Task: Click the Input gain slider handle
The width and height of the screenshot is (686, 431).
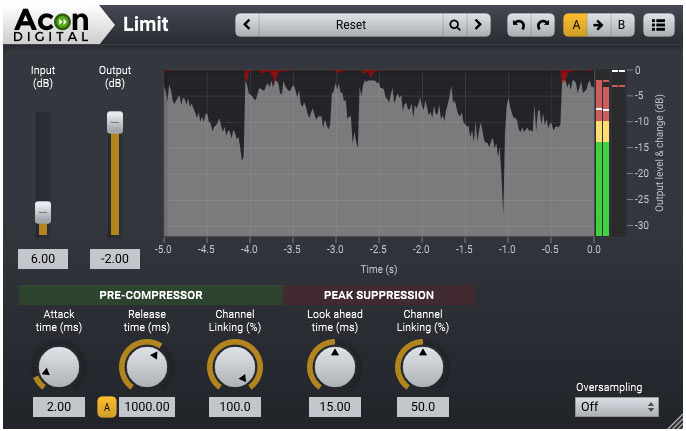Action: [x=43, y=213]
